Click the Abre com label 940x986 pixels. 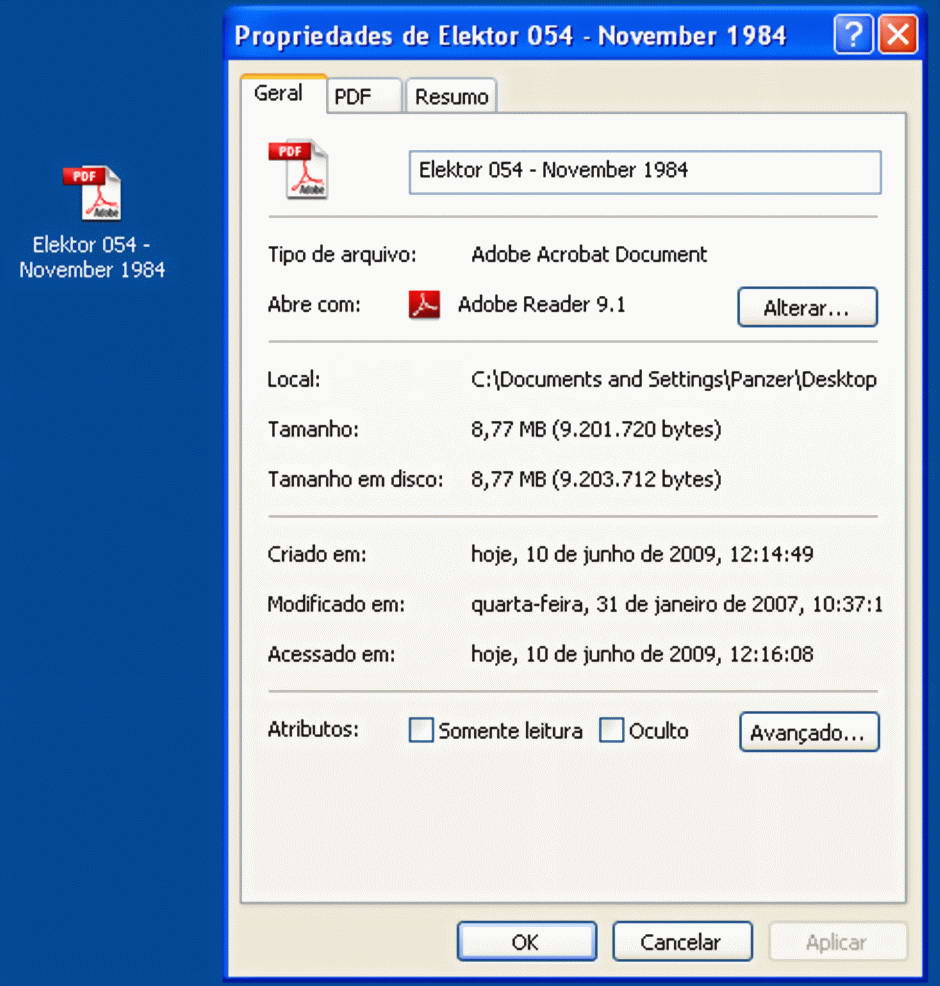314,304
